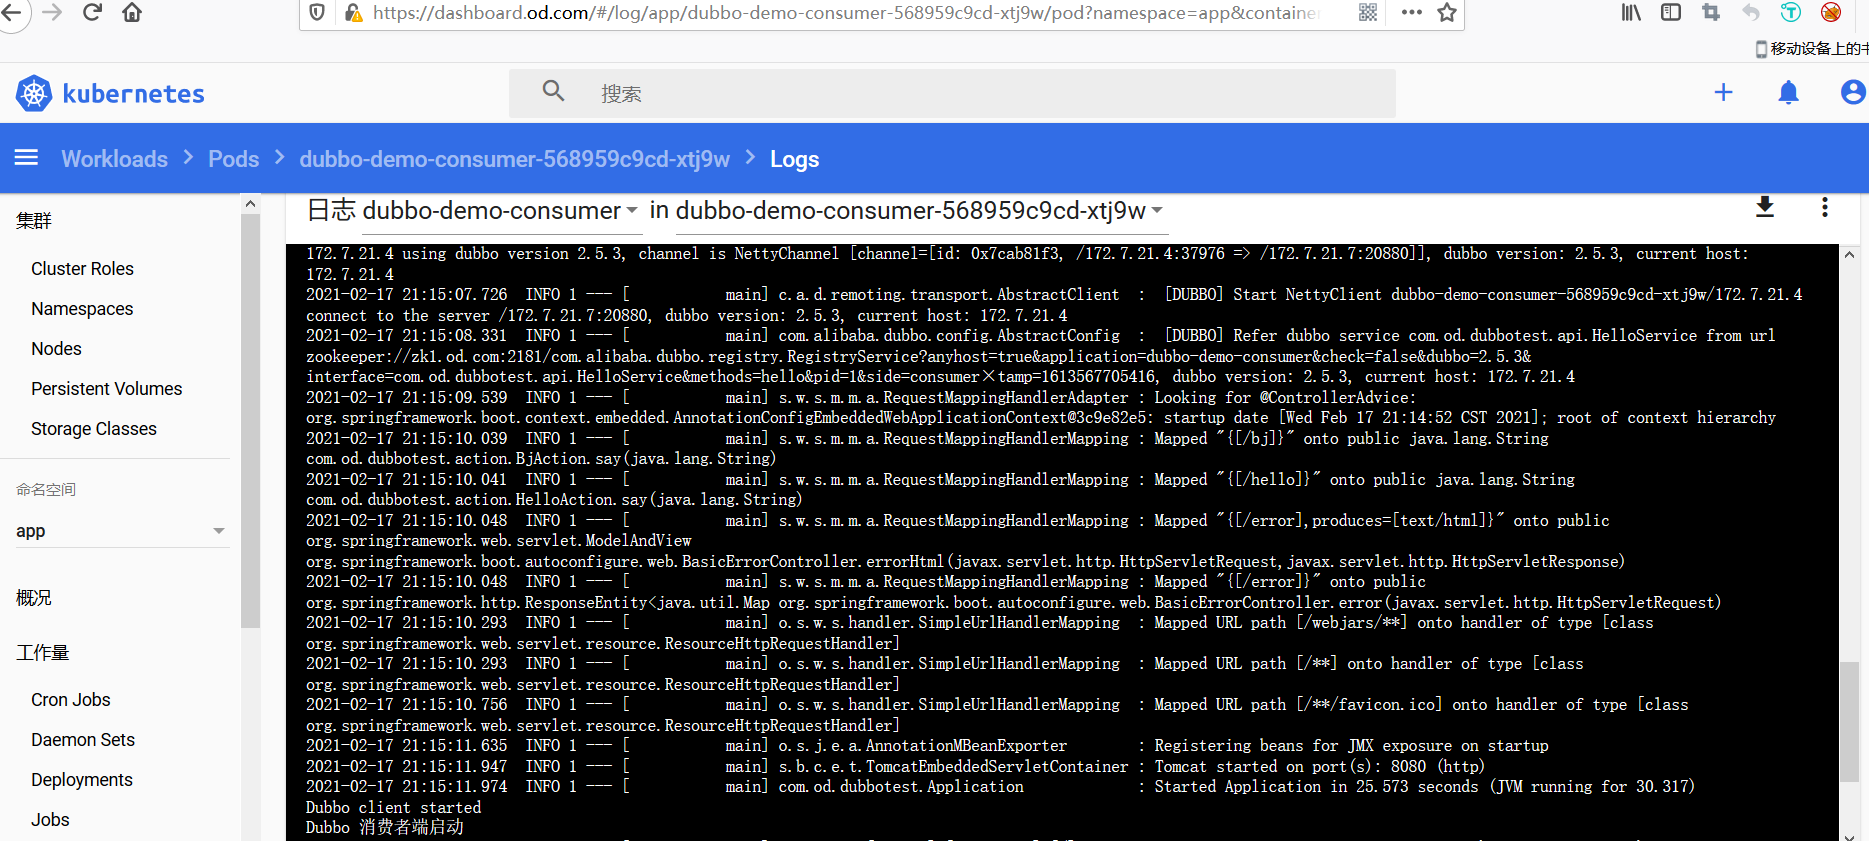View site security lock info
Image resolution: width=1869 pixels, height=841 pixels.
[x=353, y=12]
